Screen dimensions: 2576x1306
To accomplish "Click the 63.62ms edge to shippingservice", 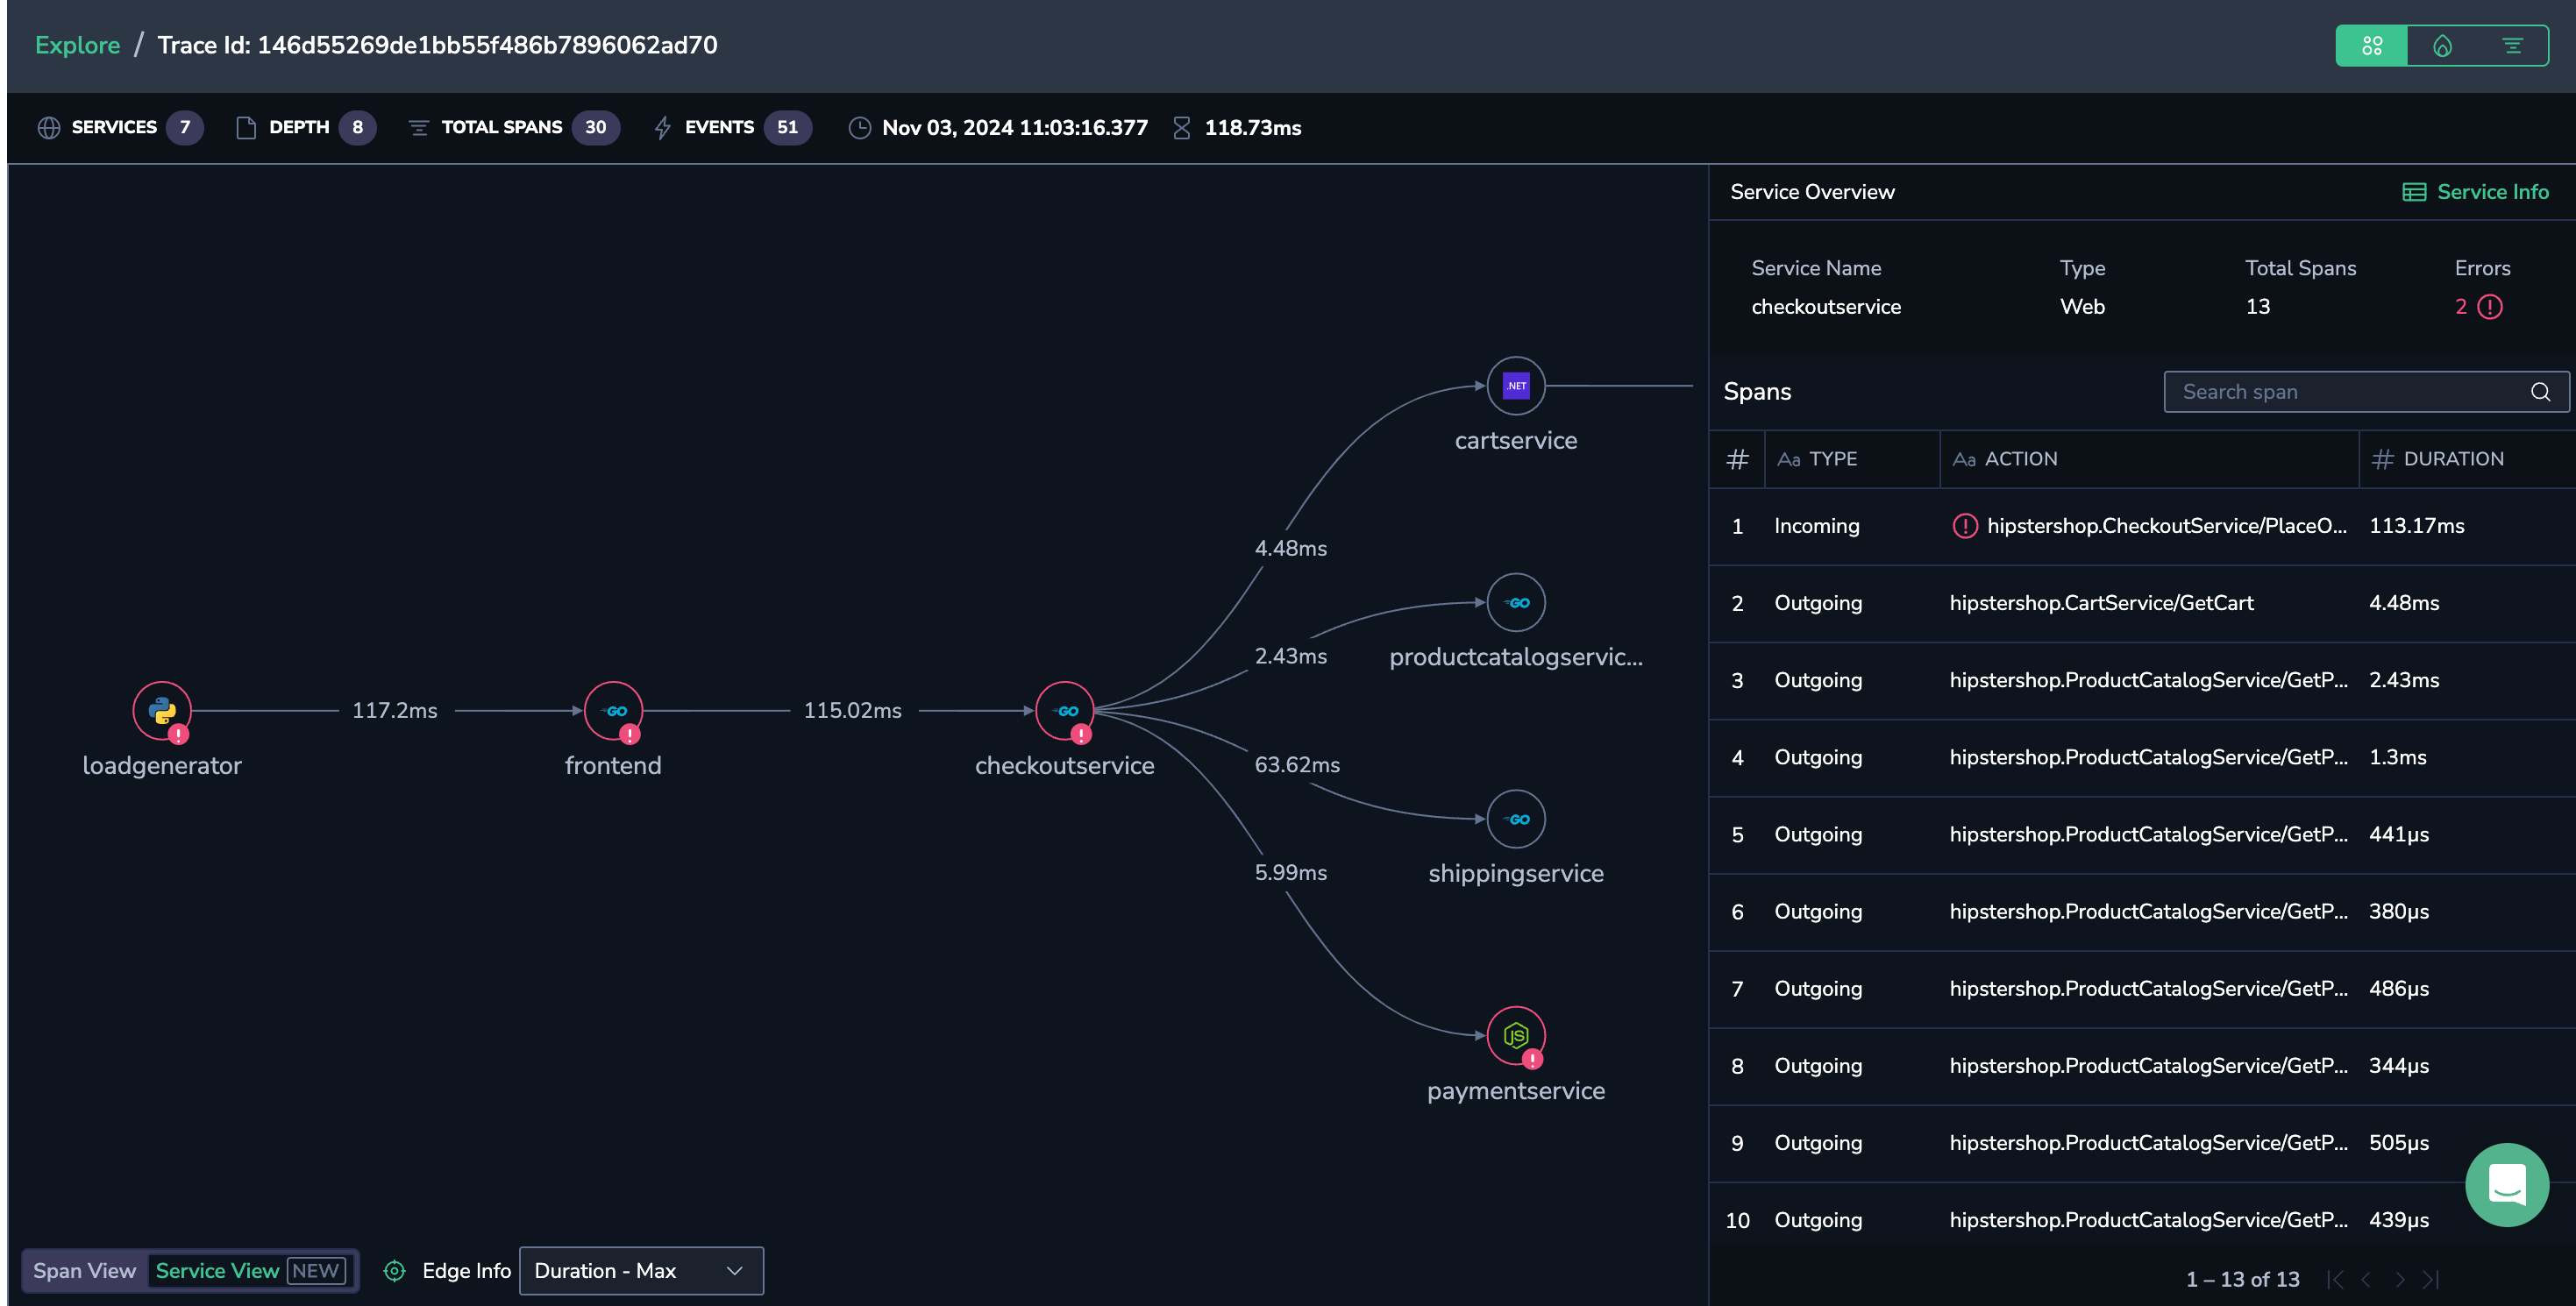I will [1297, 764].
